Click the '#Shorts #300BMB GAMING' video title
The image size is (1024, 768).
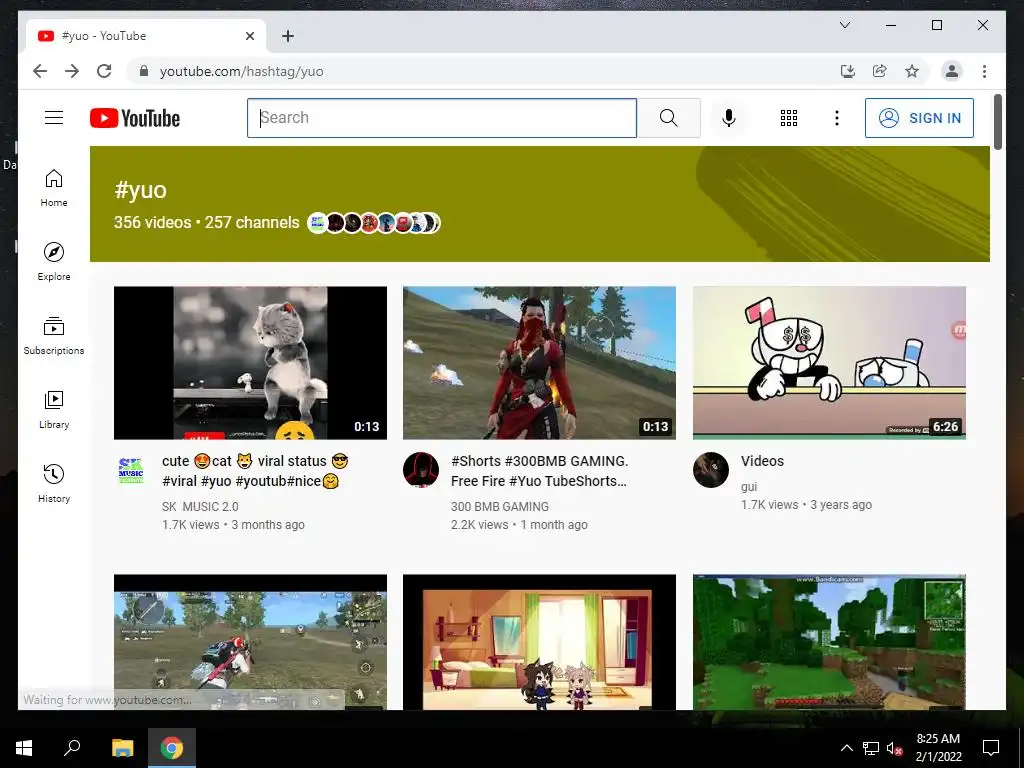[539, 471]
